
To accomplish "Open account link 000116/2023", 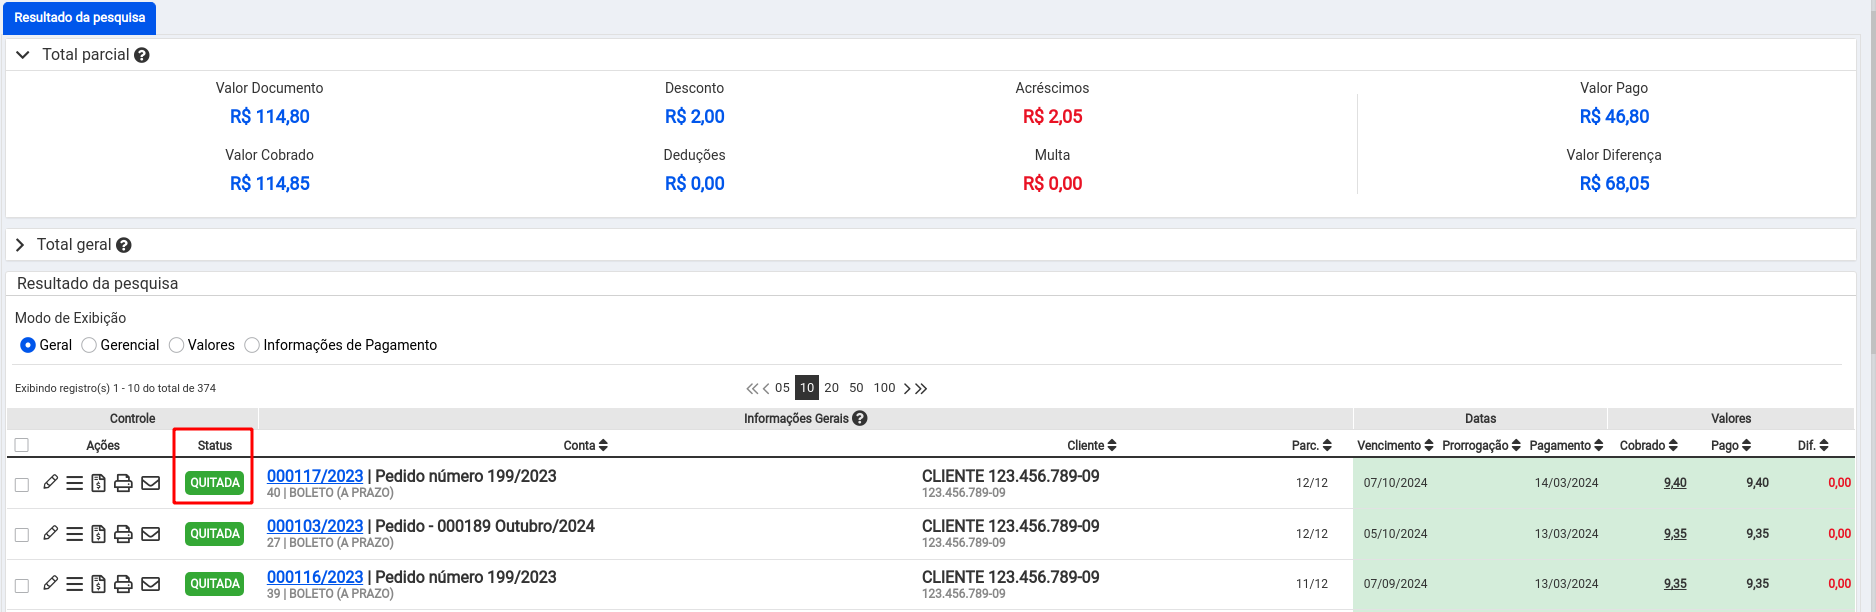I will (x=315, y=578).
